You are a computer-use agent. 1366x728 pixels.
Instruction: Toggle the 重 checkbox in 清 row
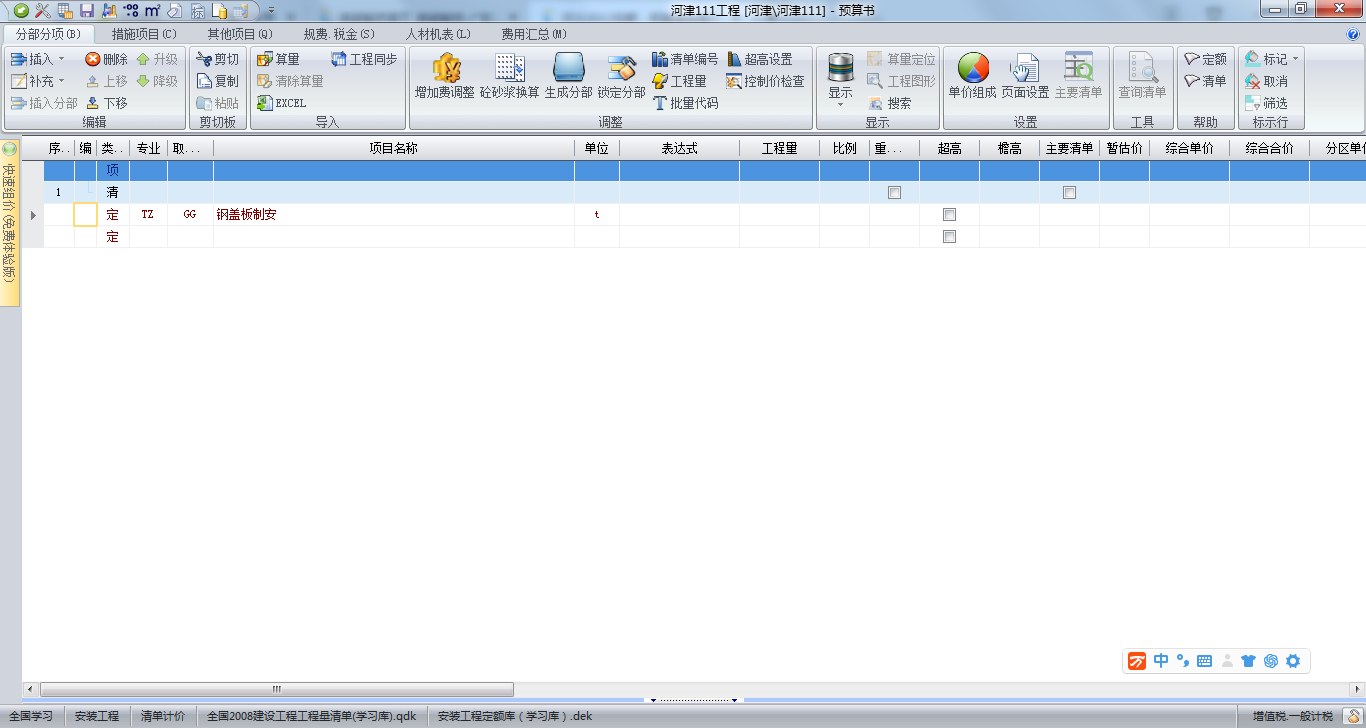pyautogui.click(x=894, y=193)
